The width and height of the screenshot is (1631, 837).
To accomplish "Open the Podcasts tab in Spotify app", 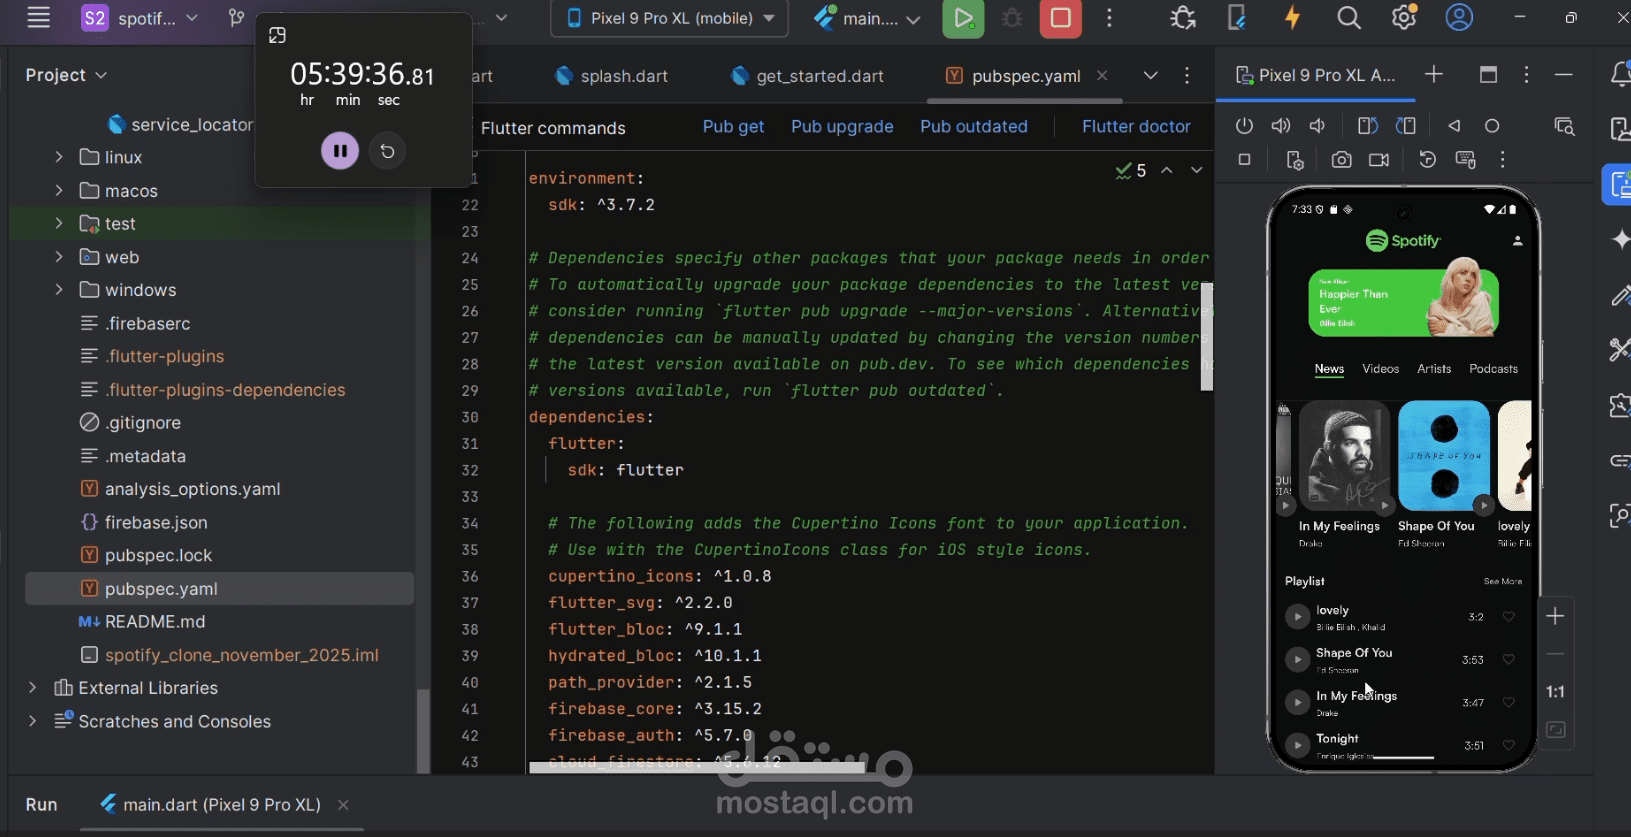I will pos(1493,369).
